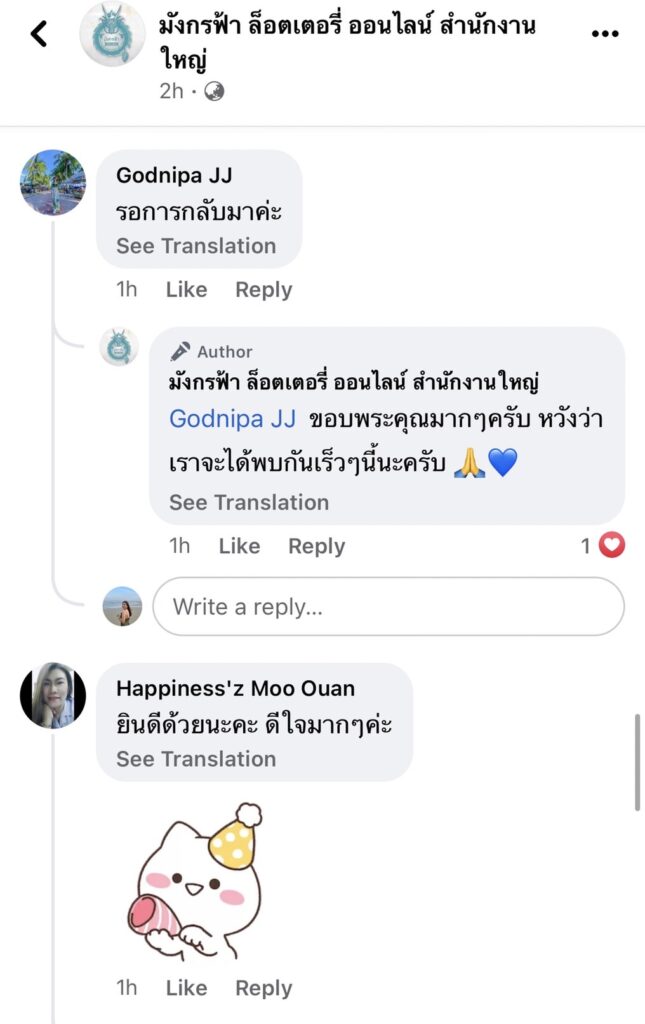The width and height of the screenshot is (645, 1024).
Task: Tap the lottery page profile logo in header
Action: coord(112,35)
